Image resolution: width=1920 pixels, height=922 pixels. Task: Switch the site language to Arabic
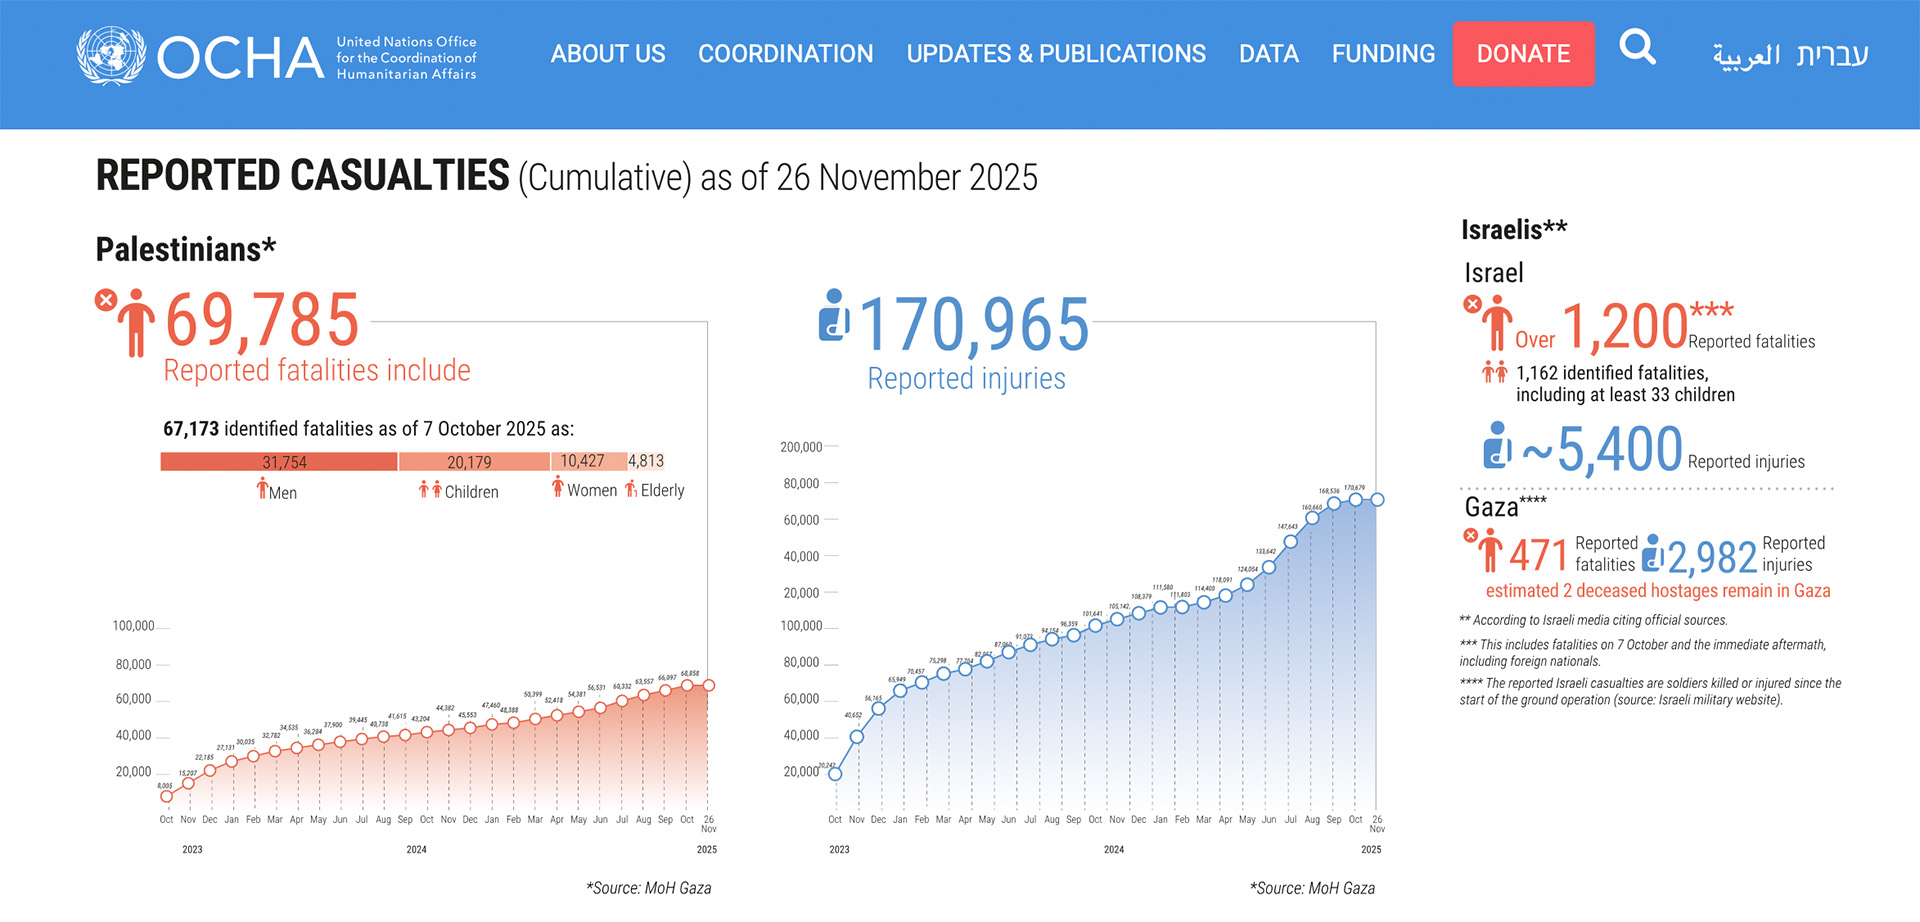coord(1746,55)
